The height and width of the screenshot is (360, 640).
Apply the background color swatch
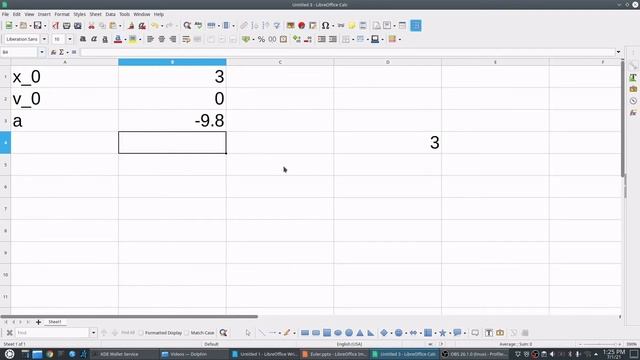pyautogui.click(x=133, y=39)
